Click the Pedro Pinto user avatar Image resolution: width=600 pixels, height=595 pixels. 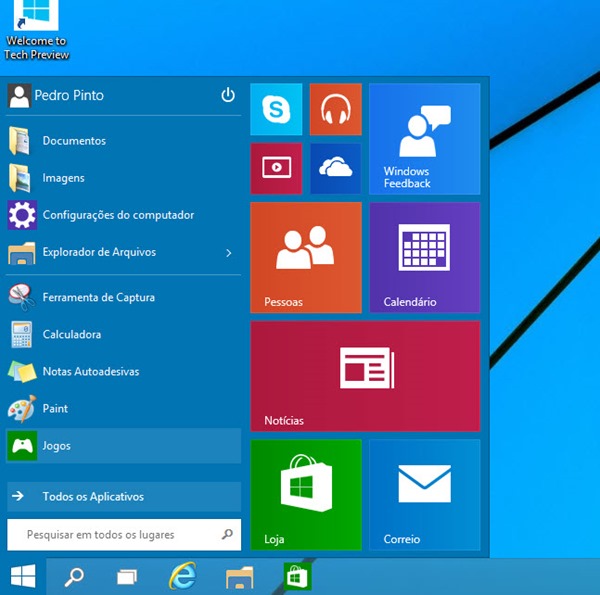click(19, 95)
